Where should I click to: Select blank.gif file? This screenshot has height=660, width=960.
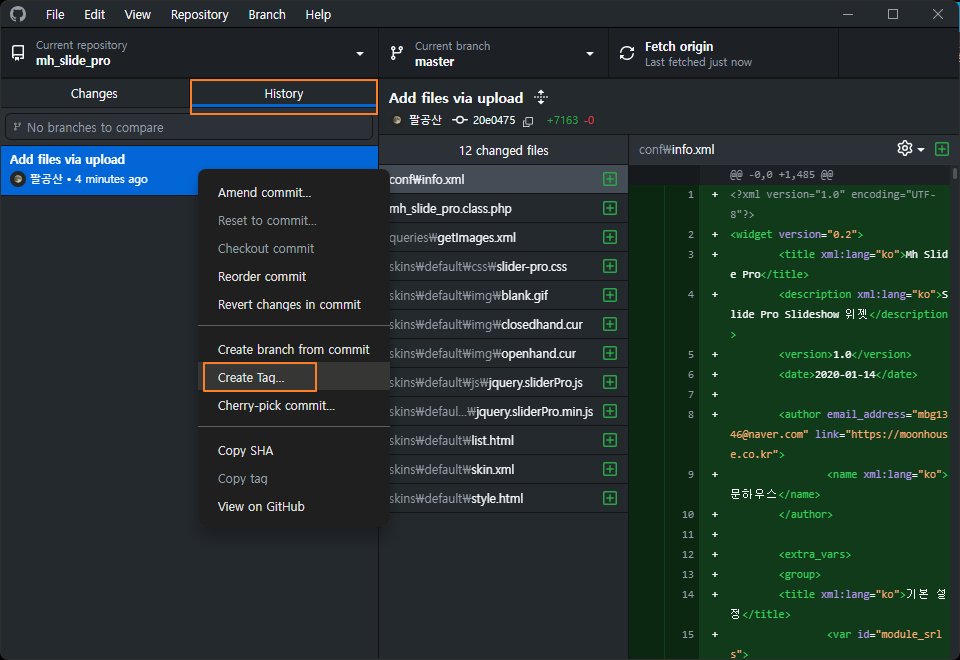tap(503, 295)
